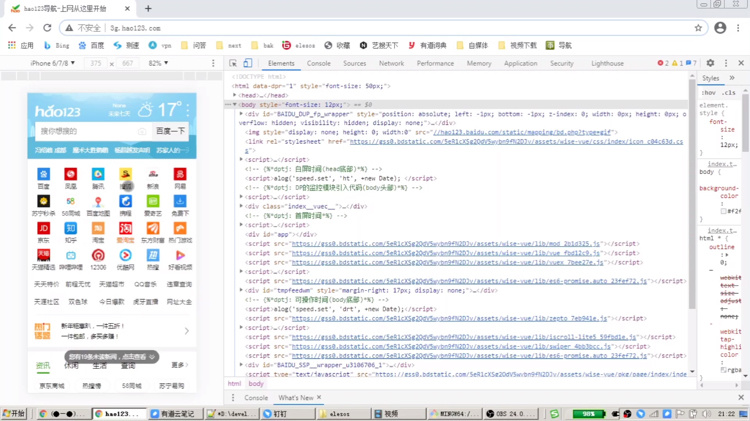The image size is (750, 421).
Task: Open OBS 24.0 in the taskbar
Action: pos(510,414)
